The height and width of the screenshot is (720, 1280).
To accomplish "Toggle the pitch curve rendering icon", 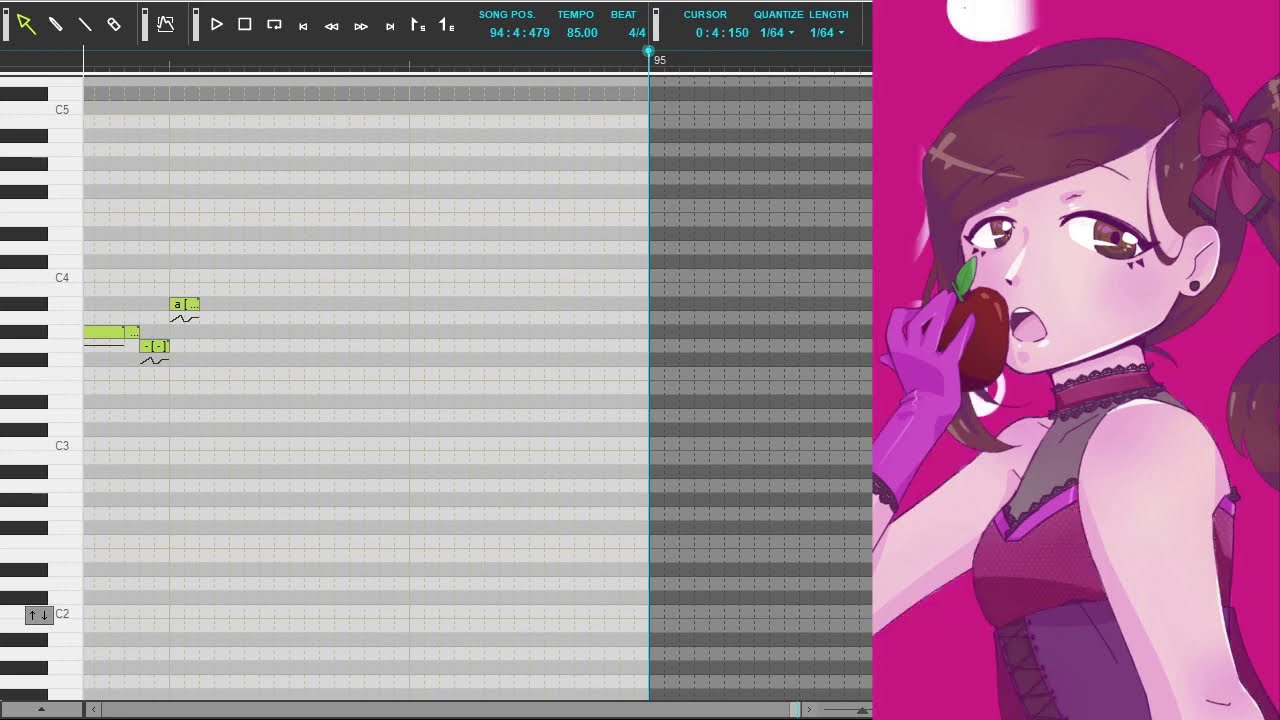I will click(x=166, y=24).
